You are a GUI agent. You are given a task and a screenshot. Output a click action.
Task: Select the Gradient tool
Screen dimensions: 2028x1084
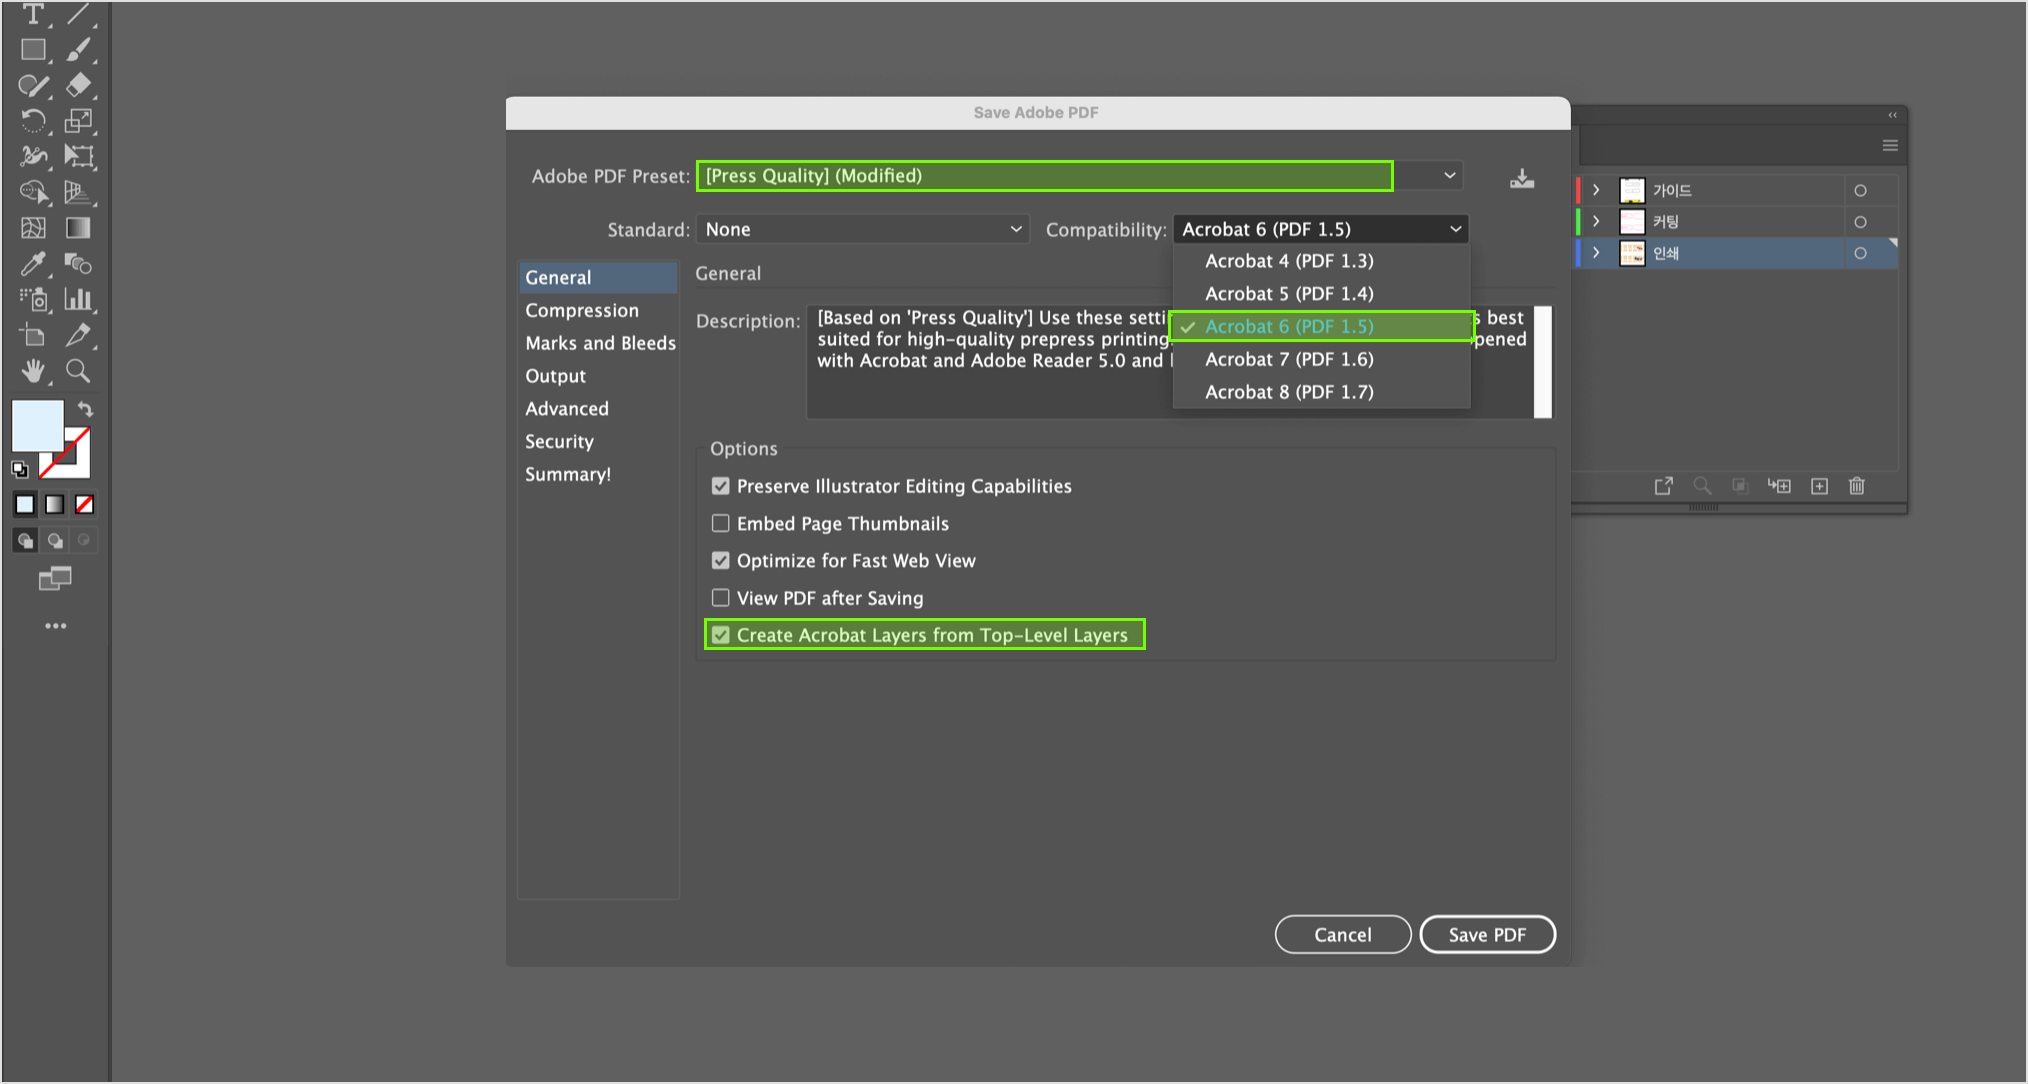click(x=78, y=228)
